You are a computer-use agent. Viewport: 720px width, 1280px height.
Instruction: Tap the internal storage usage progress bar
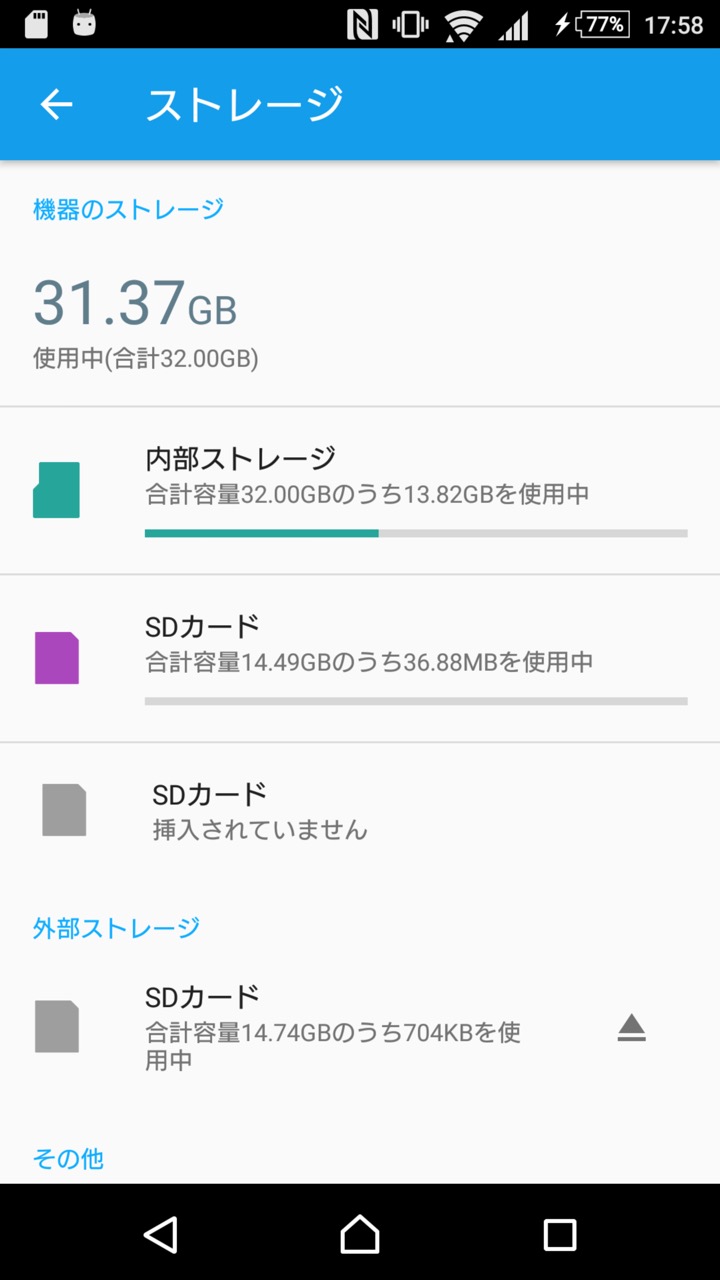416,533
